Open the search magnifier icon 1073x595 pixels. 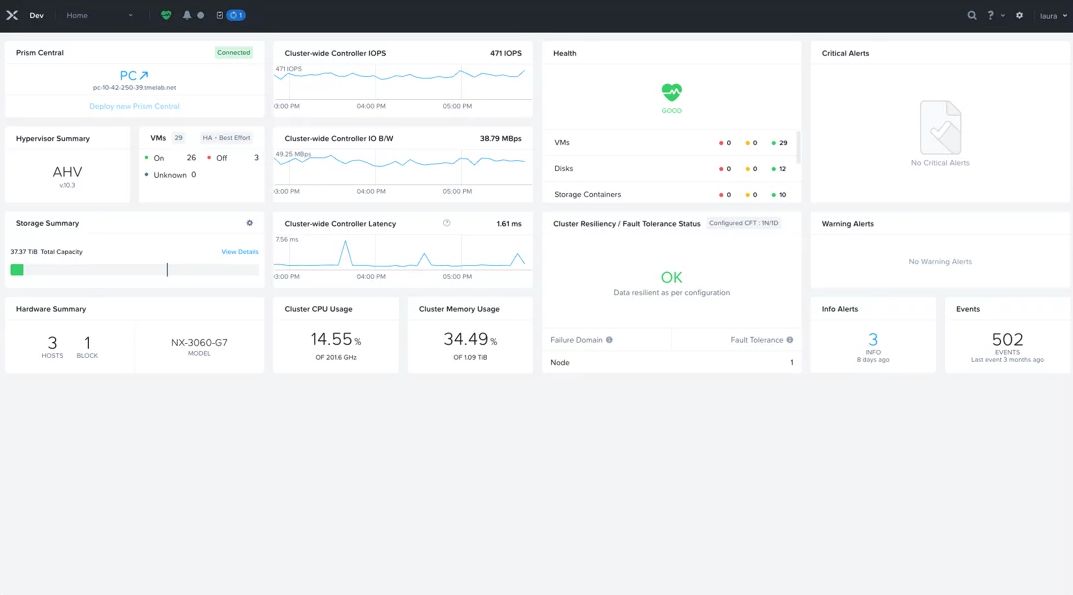[972, 15]
